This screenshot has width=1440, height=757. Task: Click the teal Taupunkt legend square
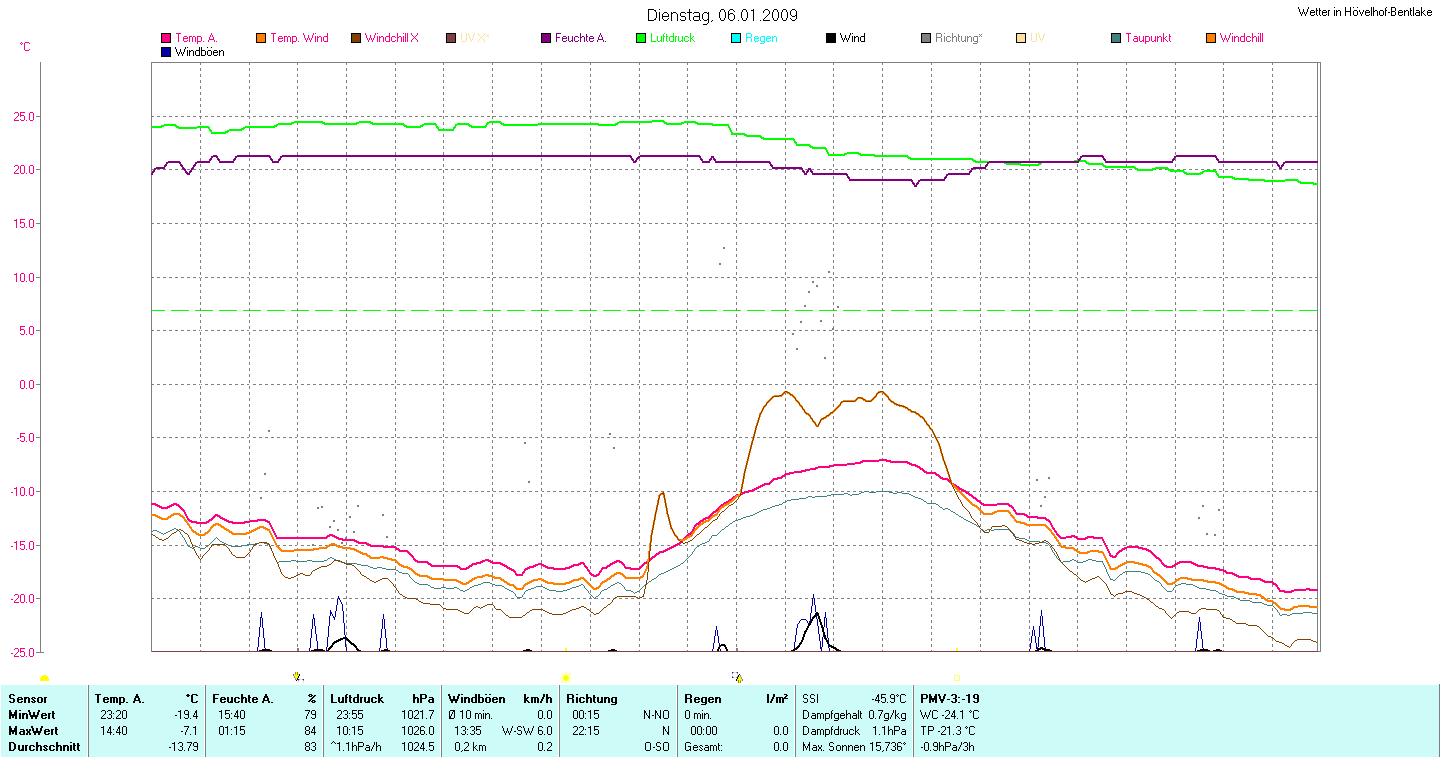[x=1116, y=38]
